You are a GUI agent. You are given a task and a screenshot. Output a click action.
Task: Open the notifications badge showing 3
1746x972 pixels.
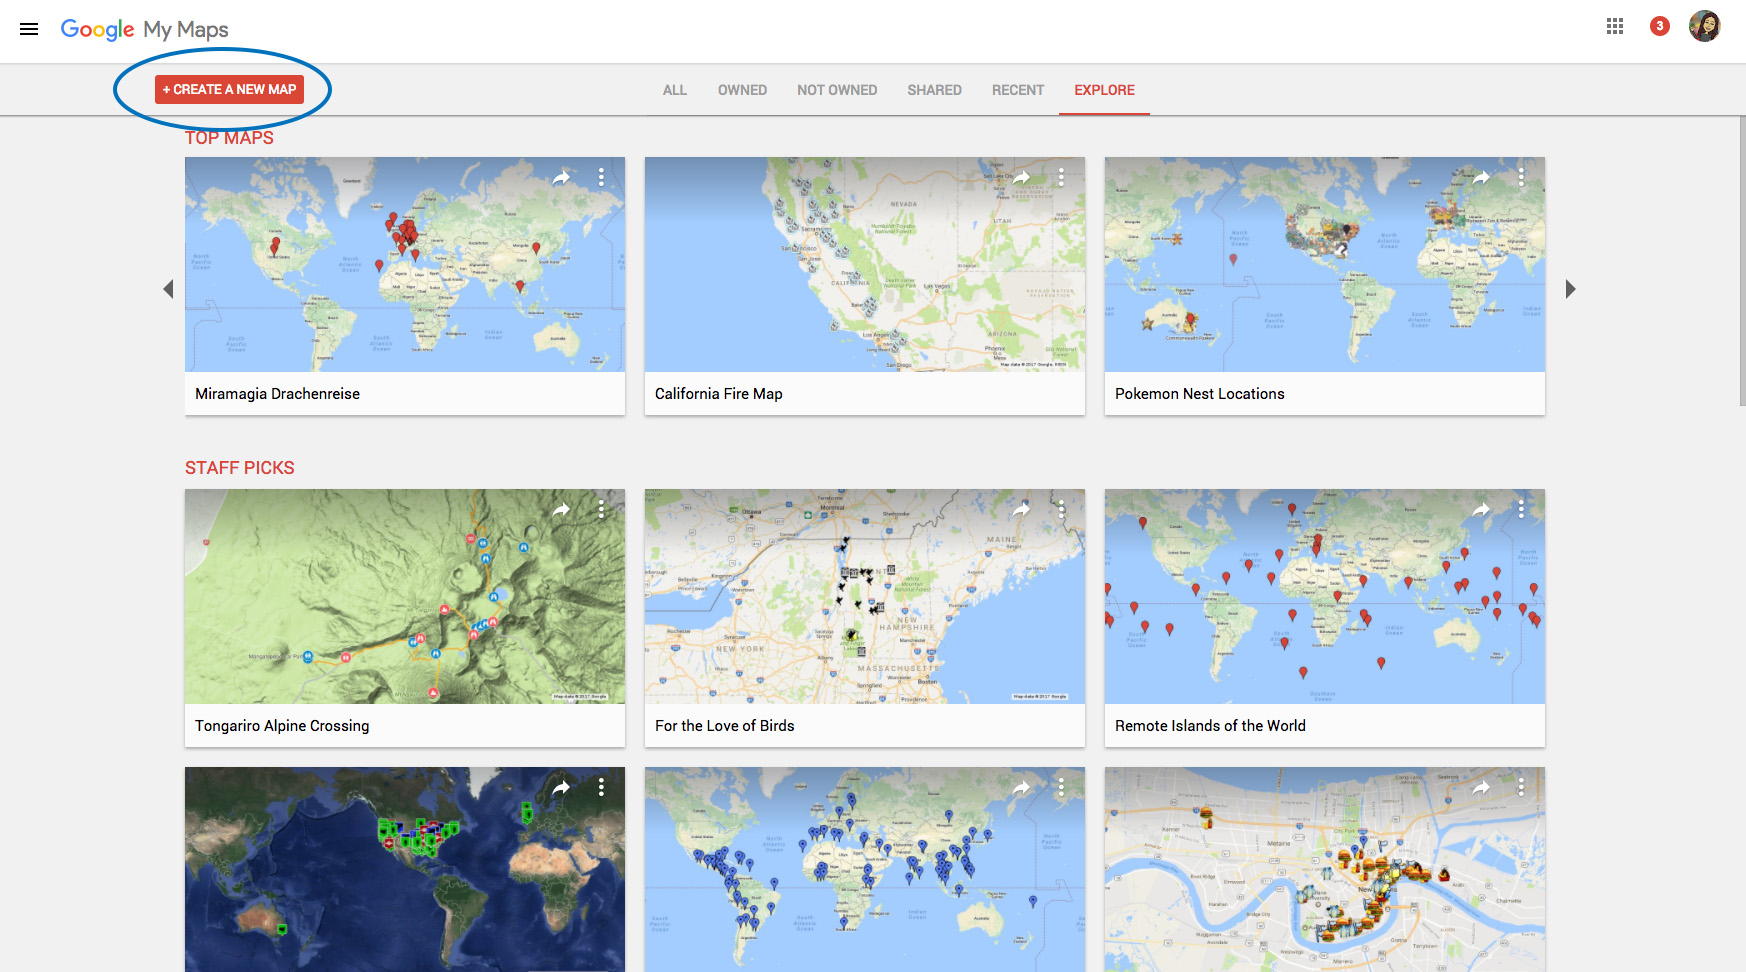(1660, 26)
